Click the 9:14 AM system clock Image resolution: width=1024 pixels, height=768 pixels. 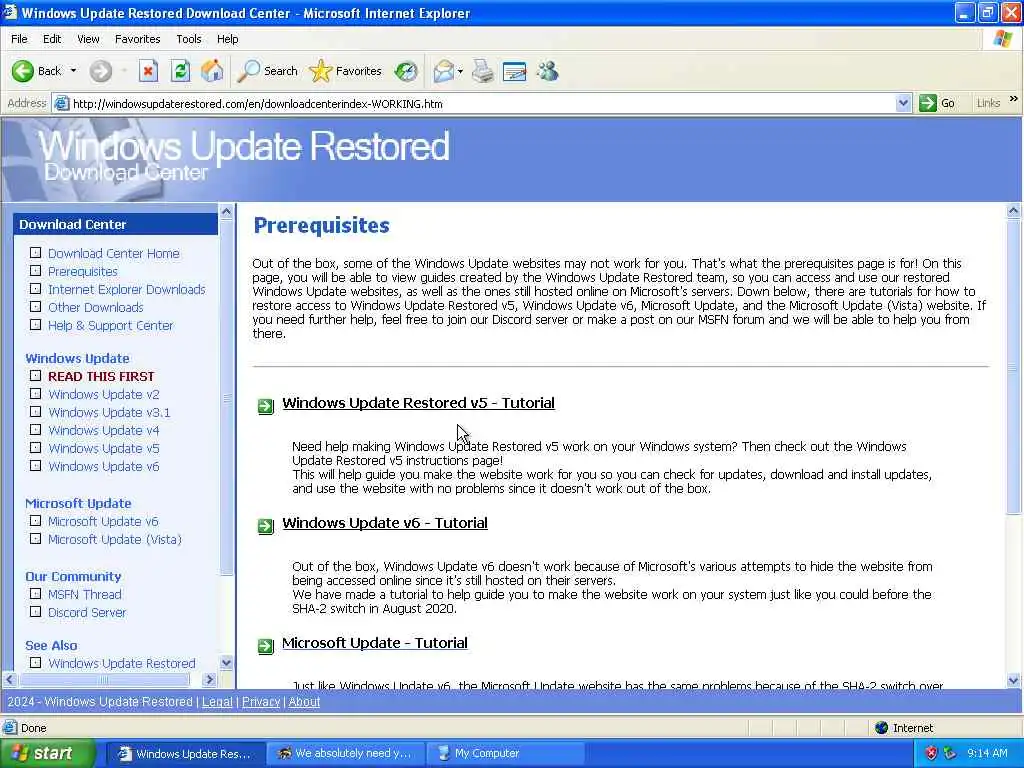[987, 754]
